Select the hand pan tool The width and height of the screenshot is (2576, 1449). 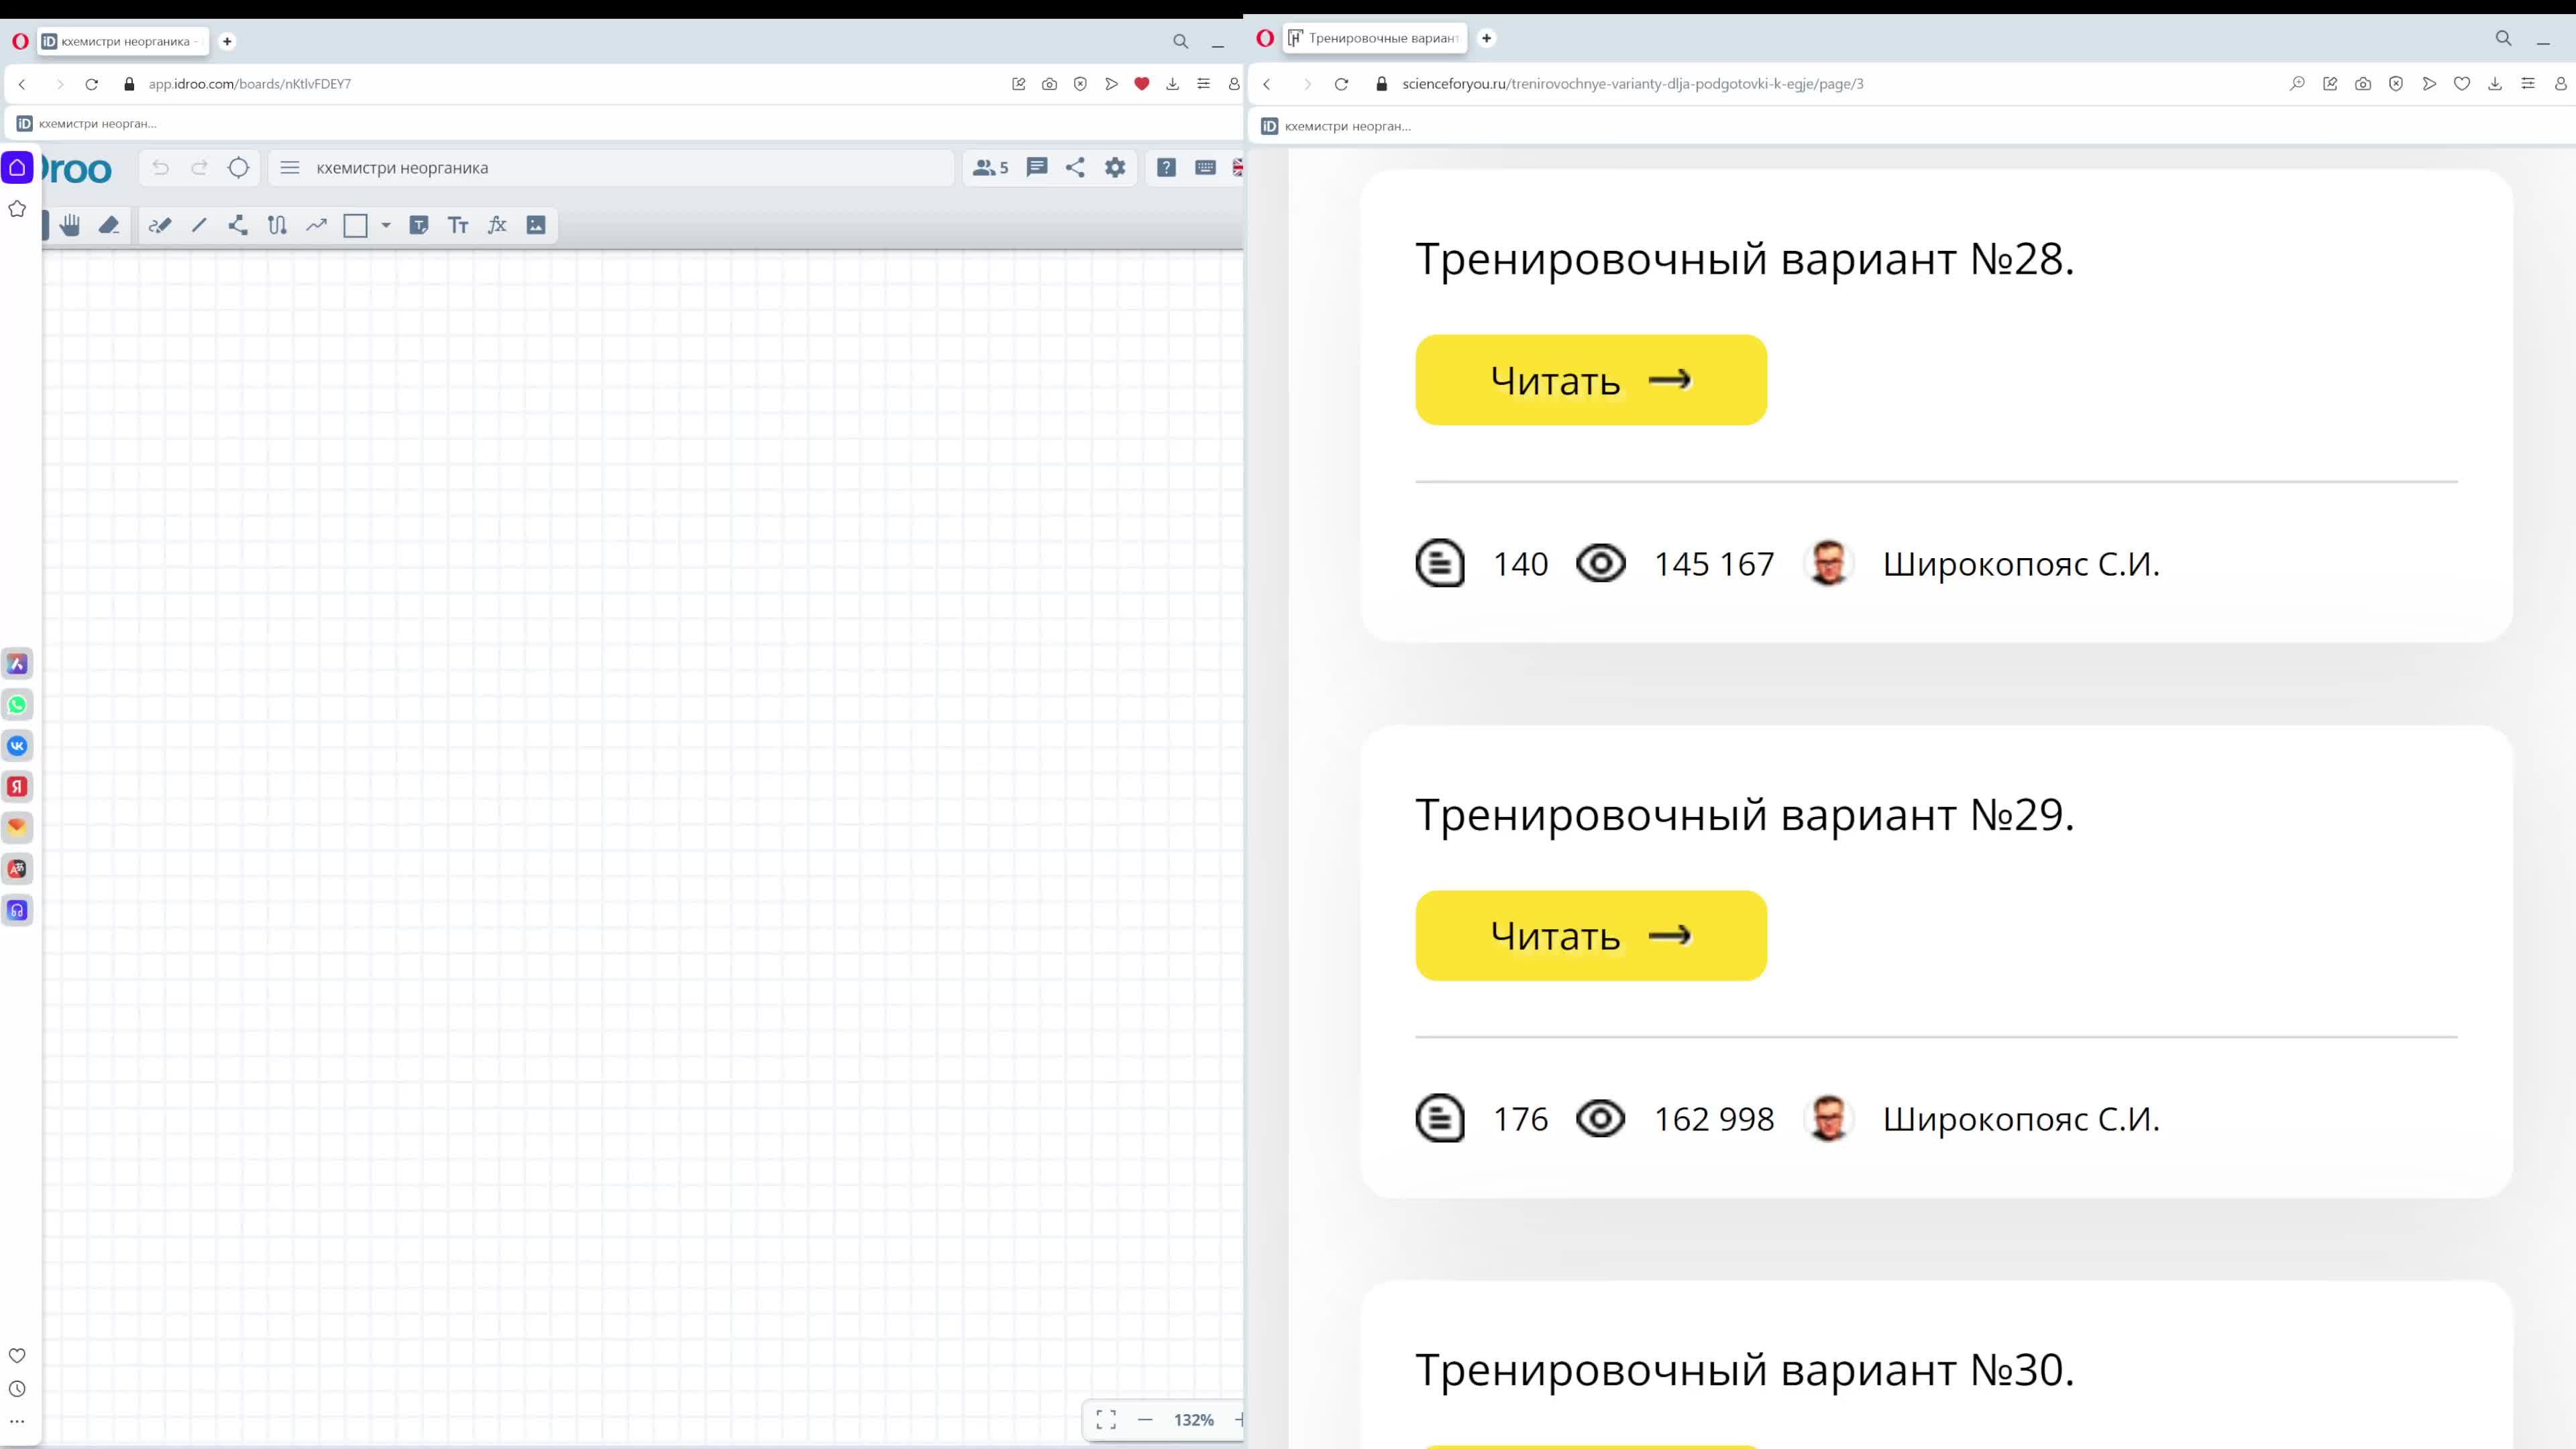coord(70,225)
